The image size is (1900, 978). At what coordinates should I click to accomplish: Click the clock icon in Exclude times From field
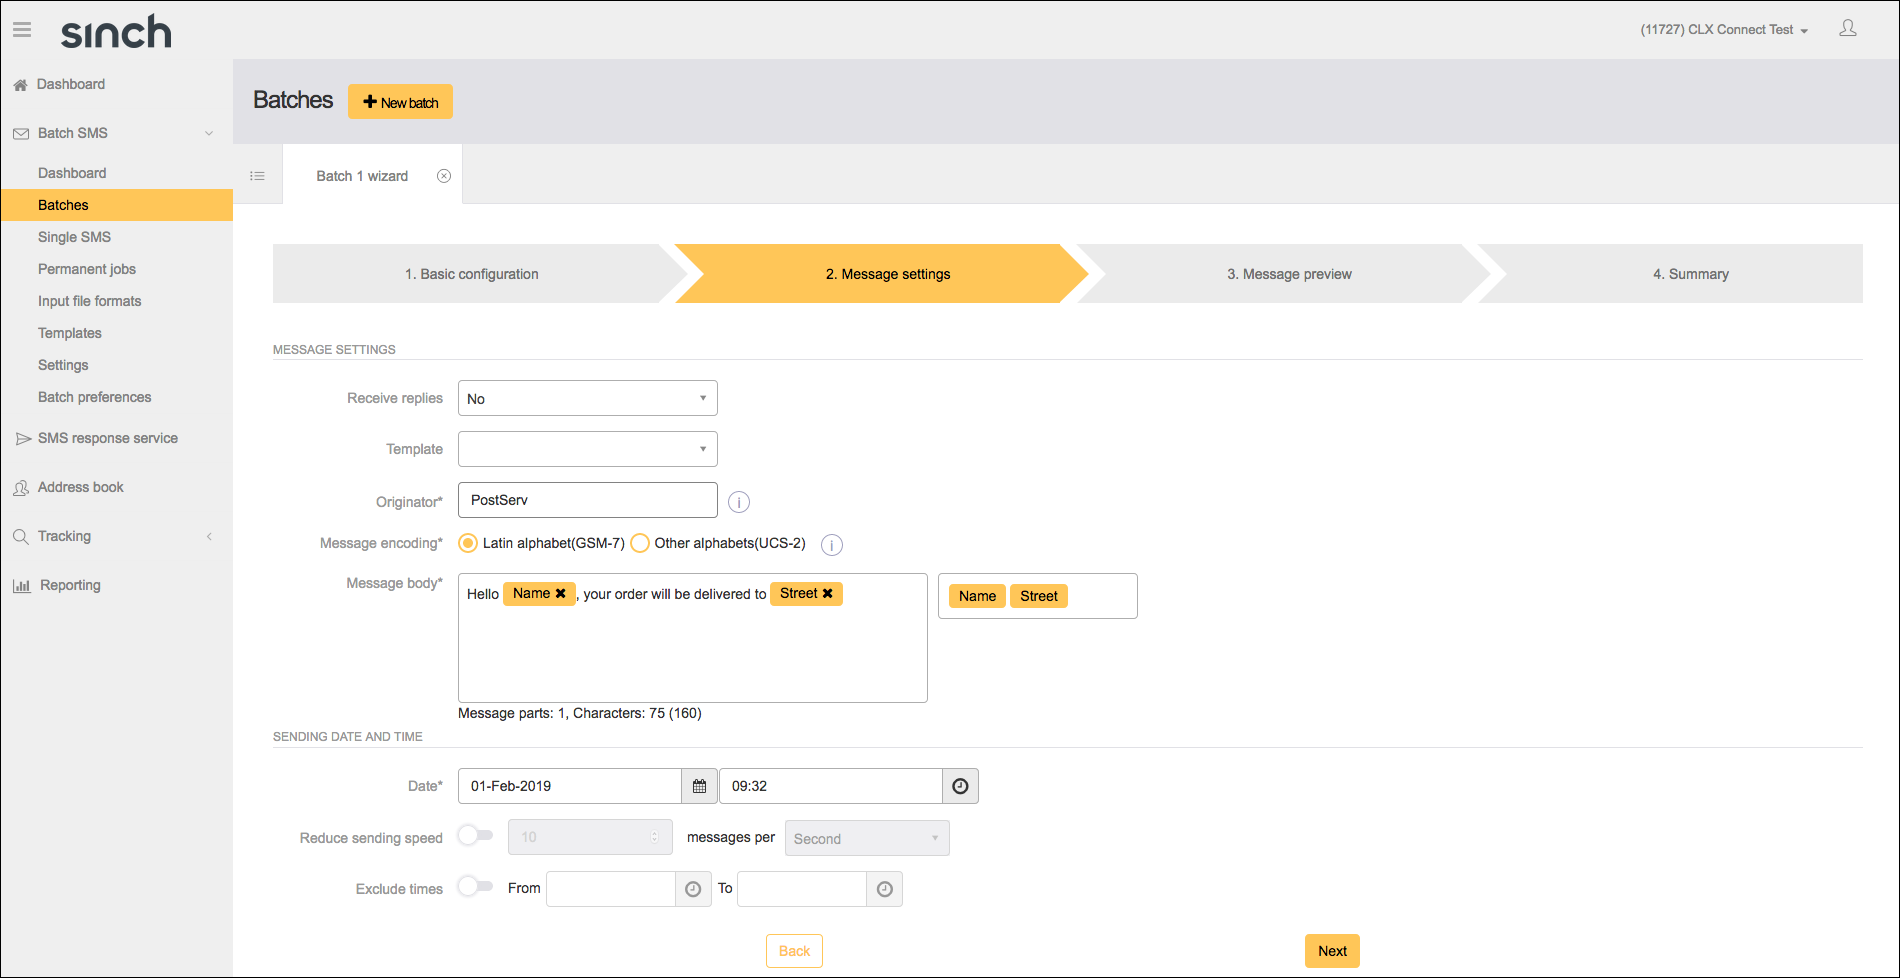click(692, 889)
